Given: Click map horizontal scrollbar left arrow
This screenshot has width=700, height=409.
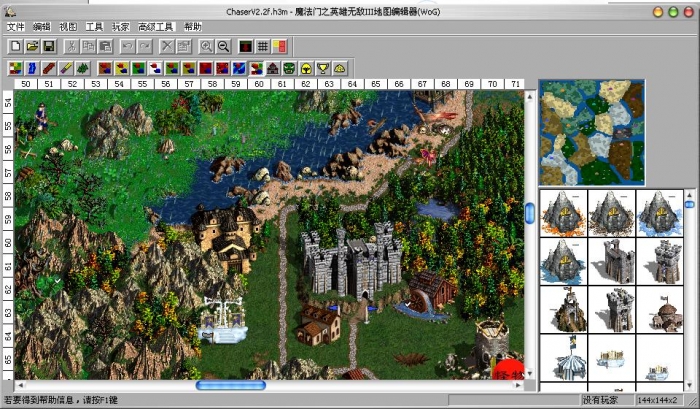Looking at the screenshot, I should [x=21, y=384].
